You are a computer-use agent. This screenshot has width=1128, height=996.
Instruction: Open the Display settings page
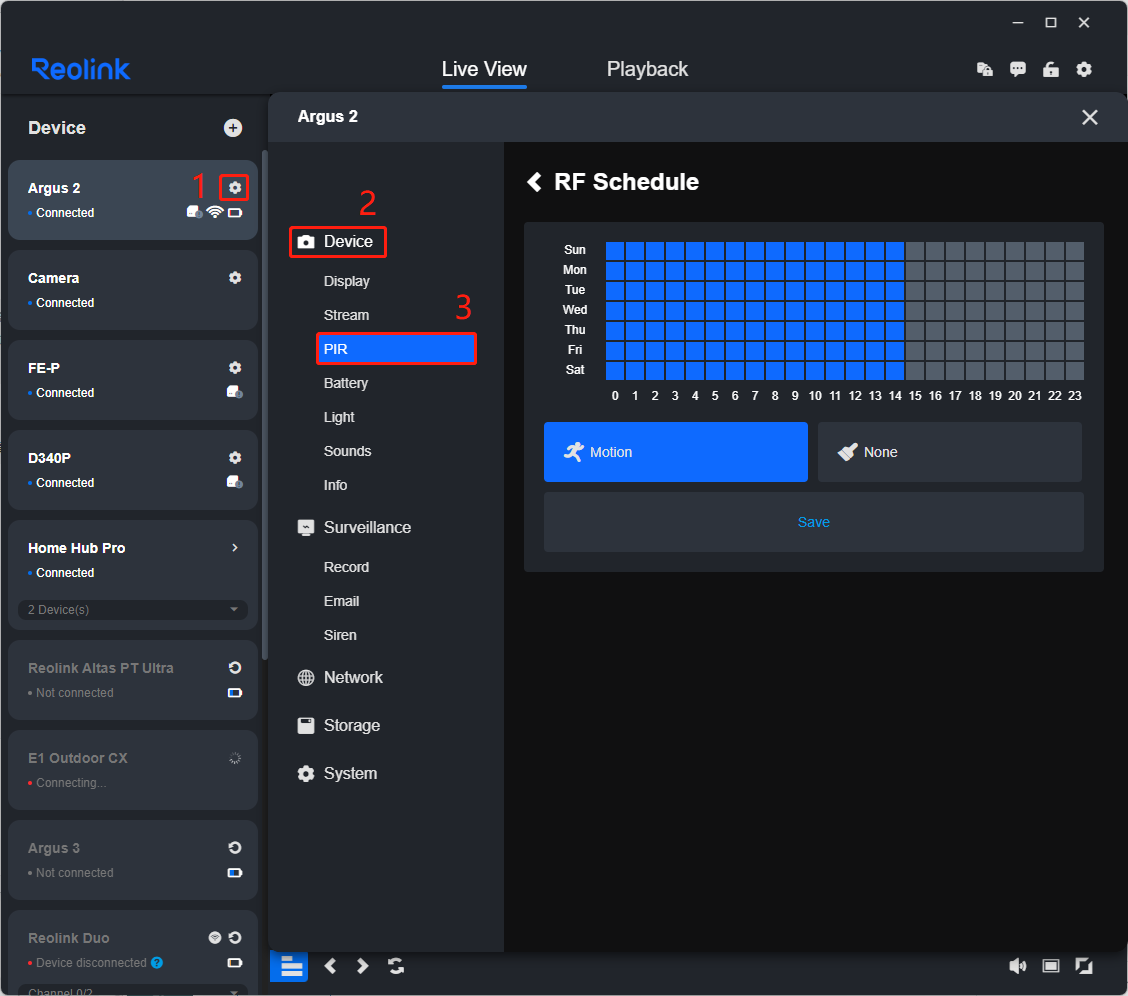pyautogui.click(x=347, y=281)
